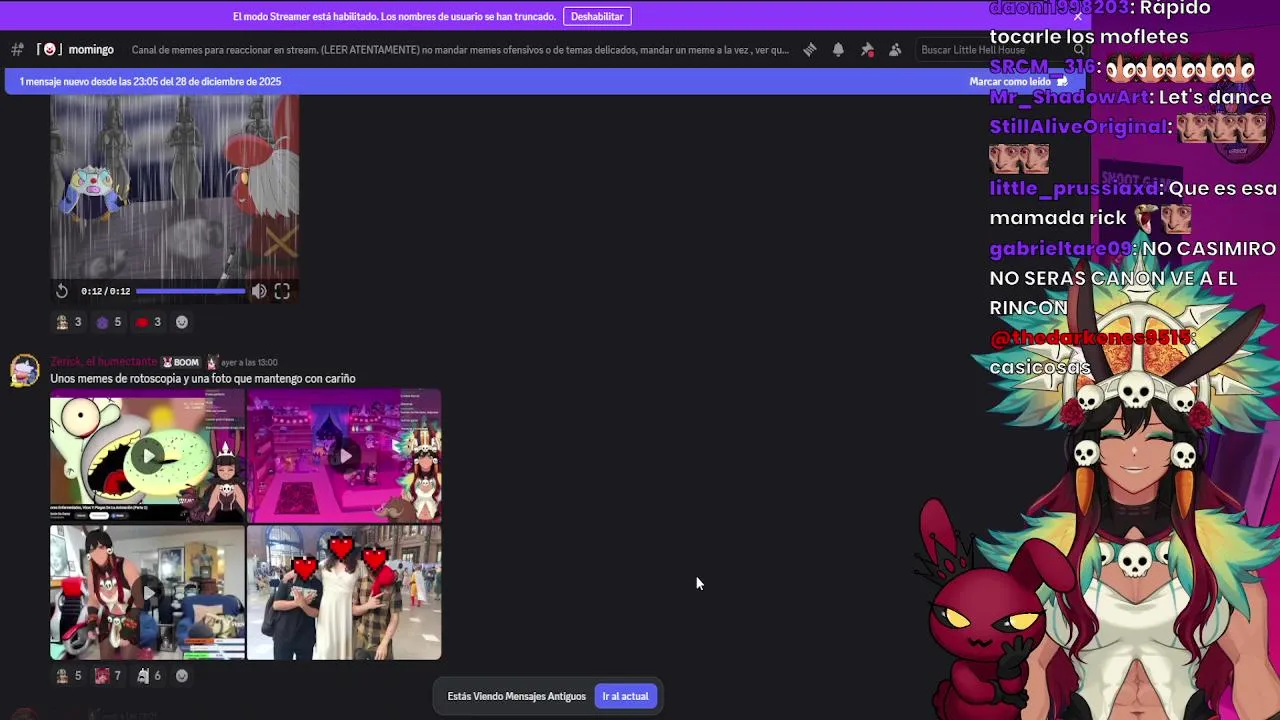Viewport: 1280px width, 720px height.
Task: Click gabrieltare09 username in chat overlay
Action: pyautogui.click(x=1060, y=248)
